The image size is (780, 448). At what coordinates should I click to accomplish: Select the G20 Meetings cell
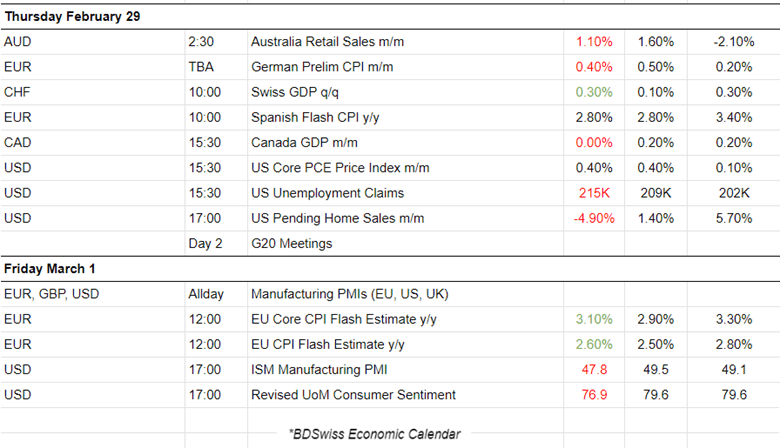pos(292,243)
